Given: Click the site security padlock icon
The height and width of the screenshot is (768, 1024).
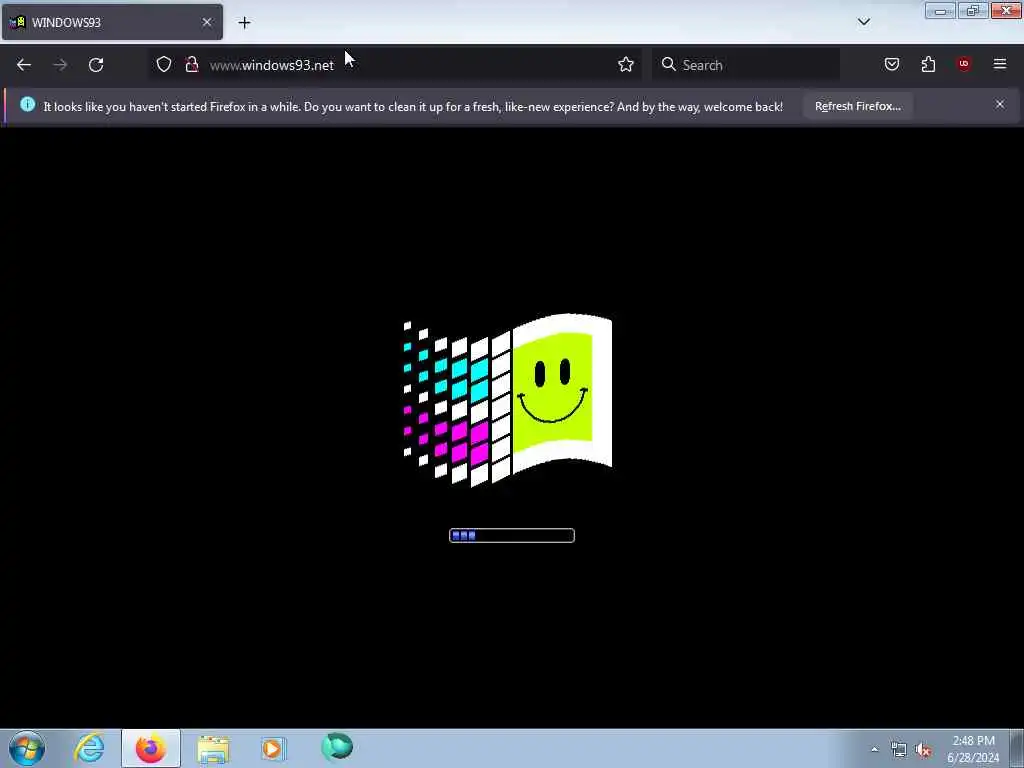Looking at the screenshot, I should (x=191, y=64).
